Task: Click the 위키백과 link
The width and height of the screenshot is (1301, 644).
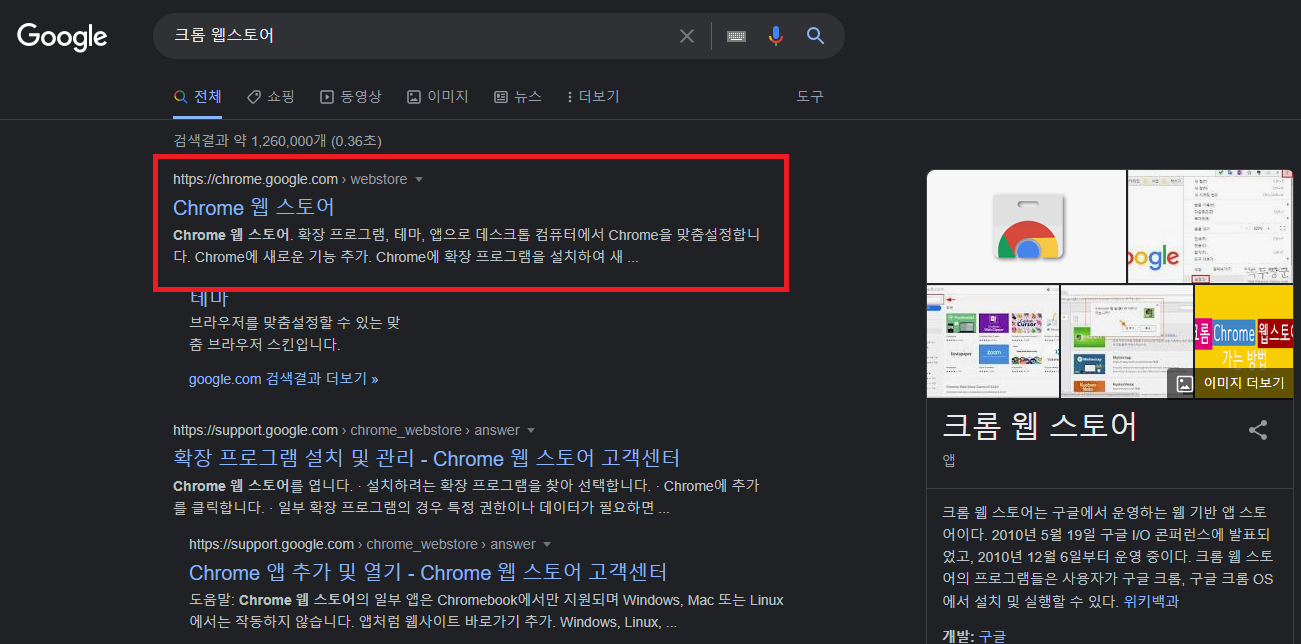Action: pyautogui.click(x=1151, y=602)
